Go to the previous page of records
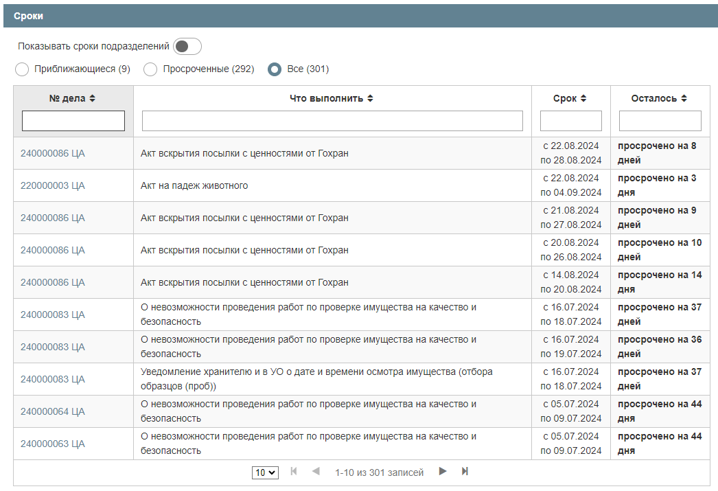The height and width of the screenshot is (491, 718). pos(316,472)
